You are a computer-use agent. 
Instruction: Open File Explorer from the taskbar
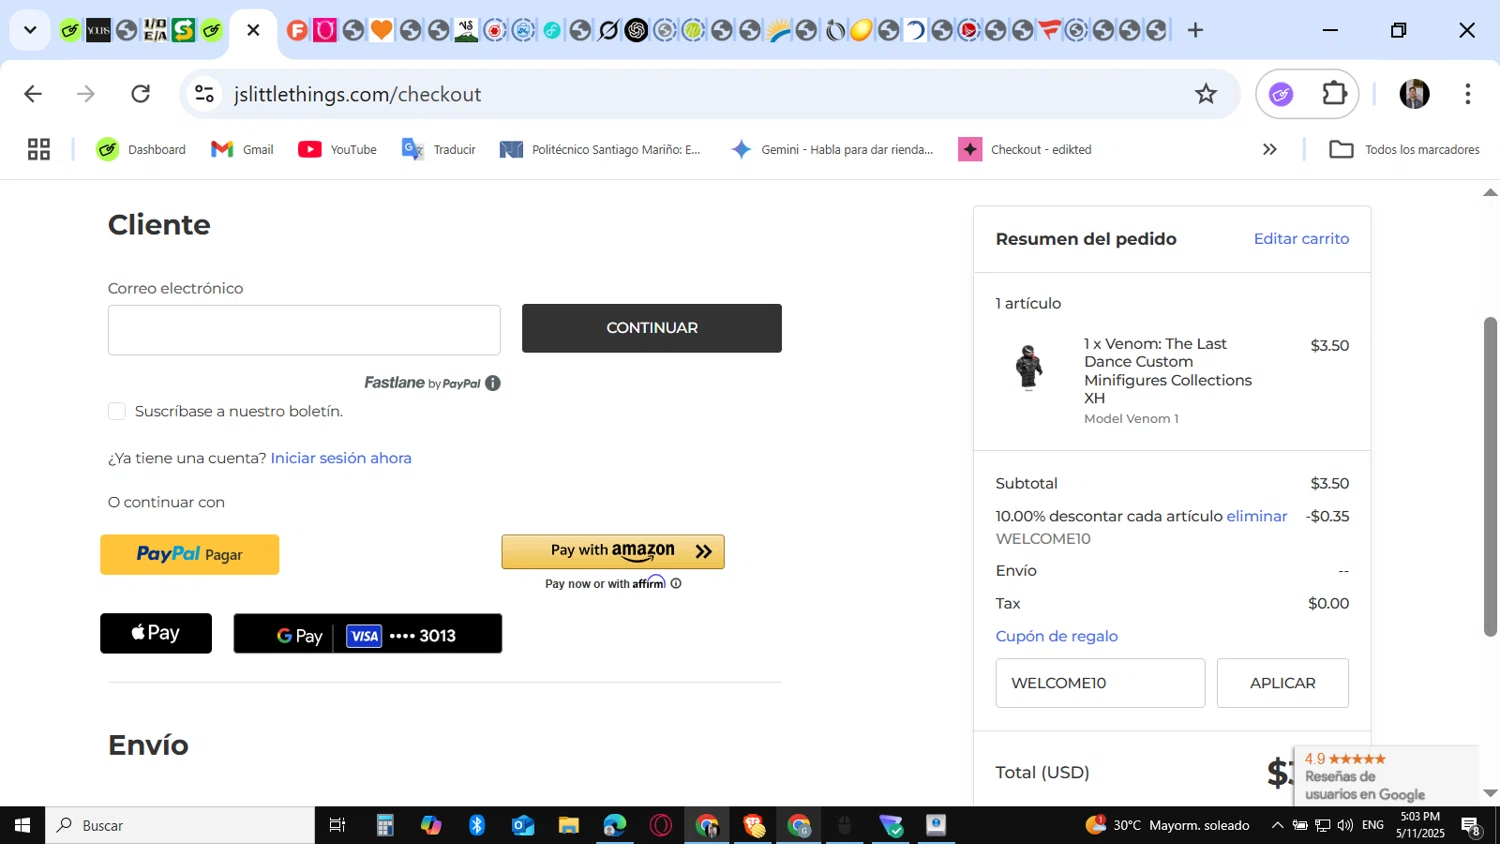569,825
